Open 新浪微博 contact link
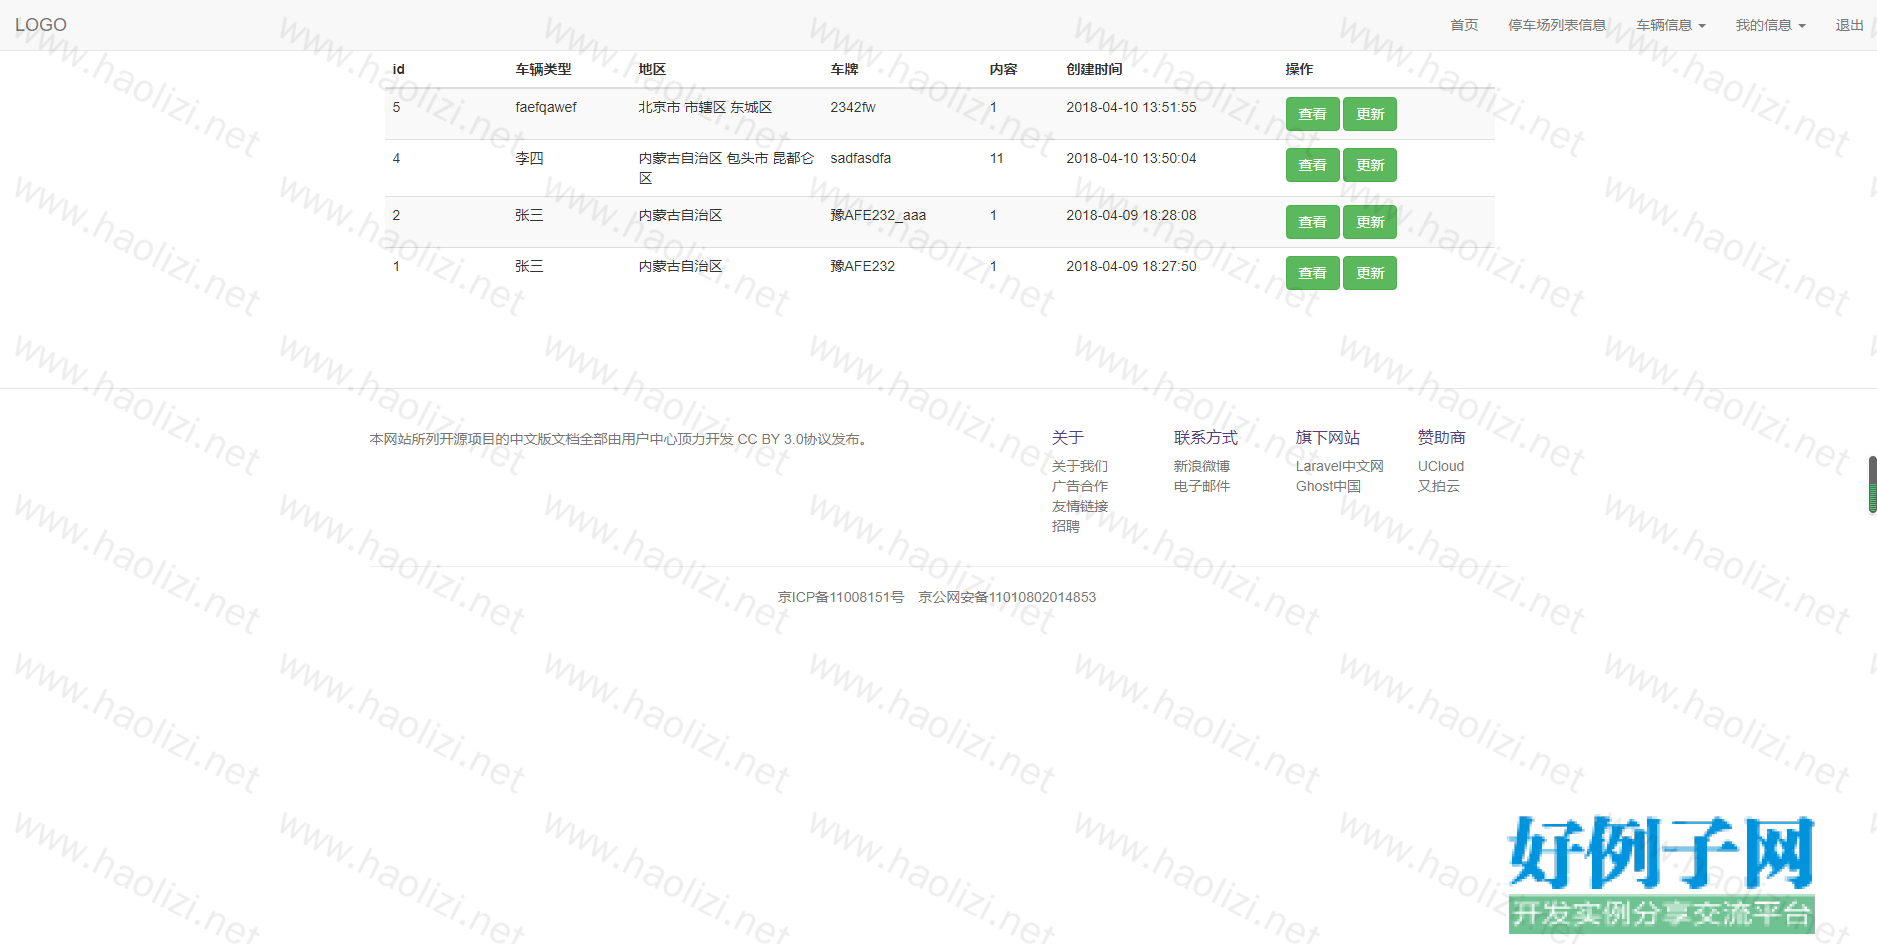 (x=1201, y=466)
